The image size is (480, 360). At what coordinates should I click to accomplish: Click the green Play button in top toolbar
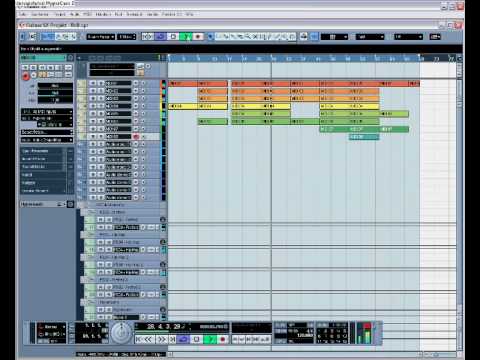(x=187, y=37)
